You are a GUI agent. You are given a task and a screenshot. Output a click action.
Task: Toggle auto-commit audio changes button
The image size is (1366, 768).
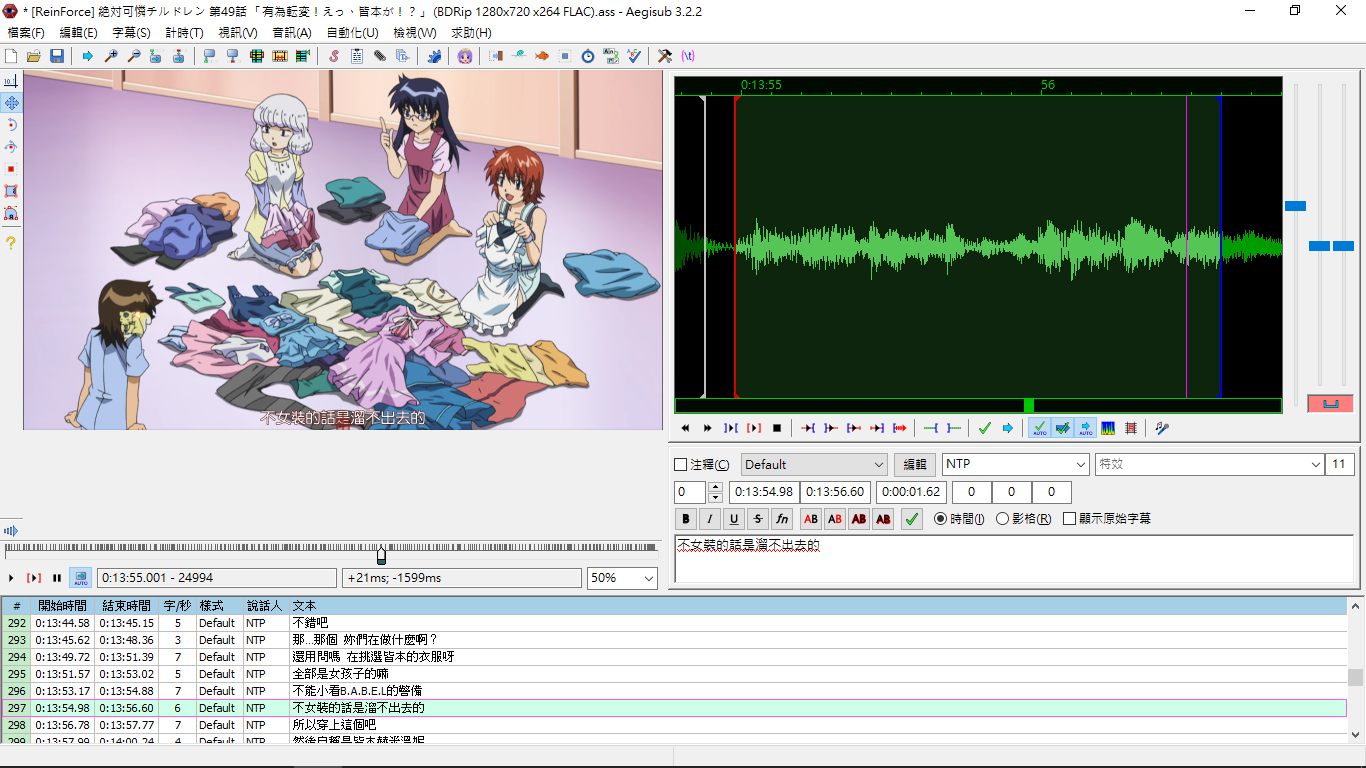(1040, 428)
